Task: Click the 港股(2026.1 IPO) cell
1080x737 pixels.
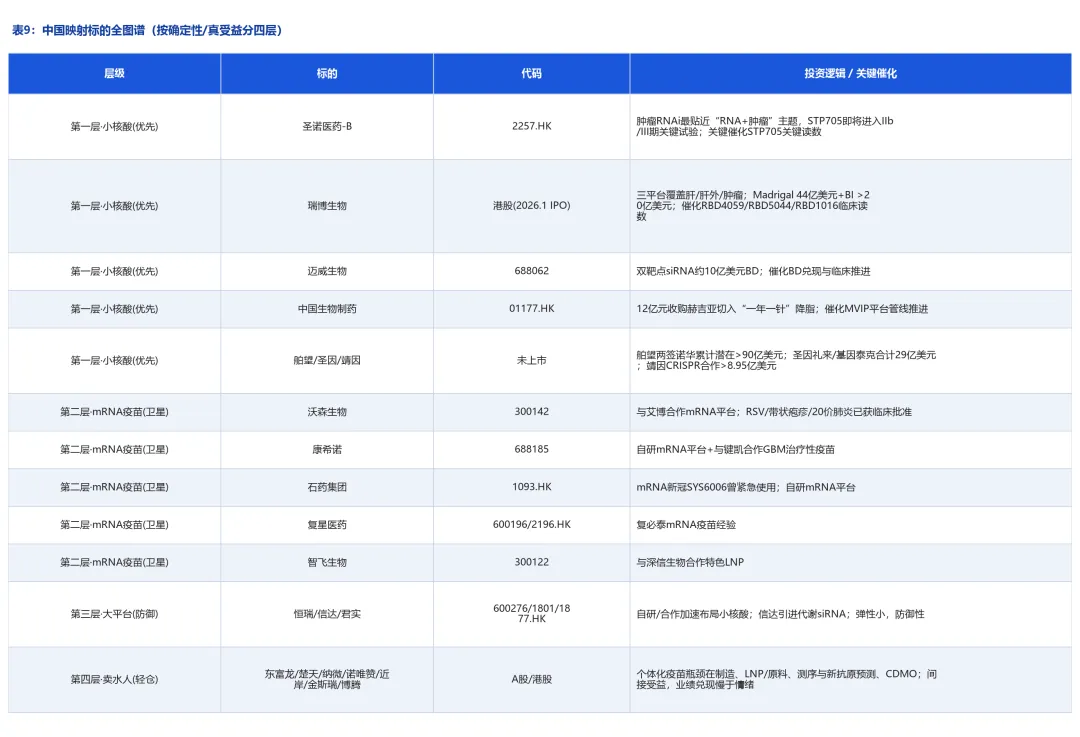Action: pos(532,206)
